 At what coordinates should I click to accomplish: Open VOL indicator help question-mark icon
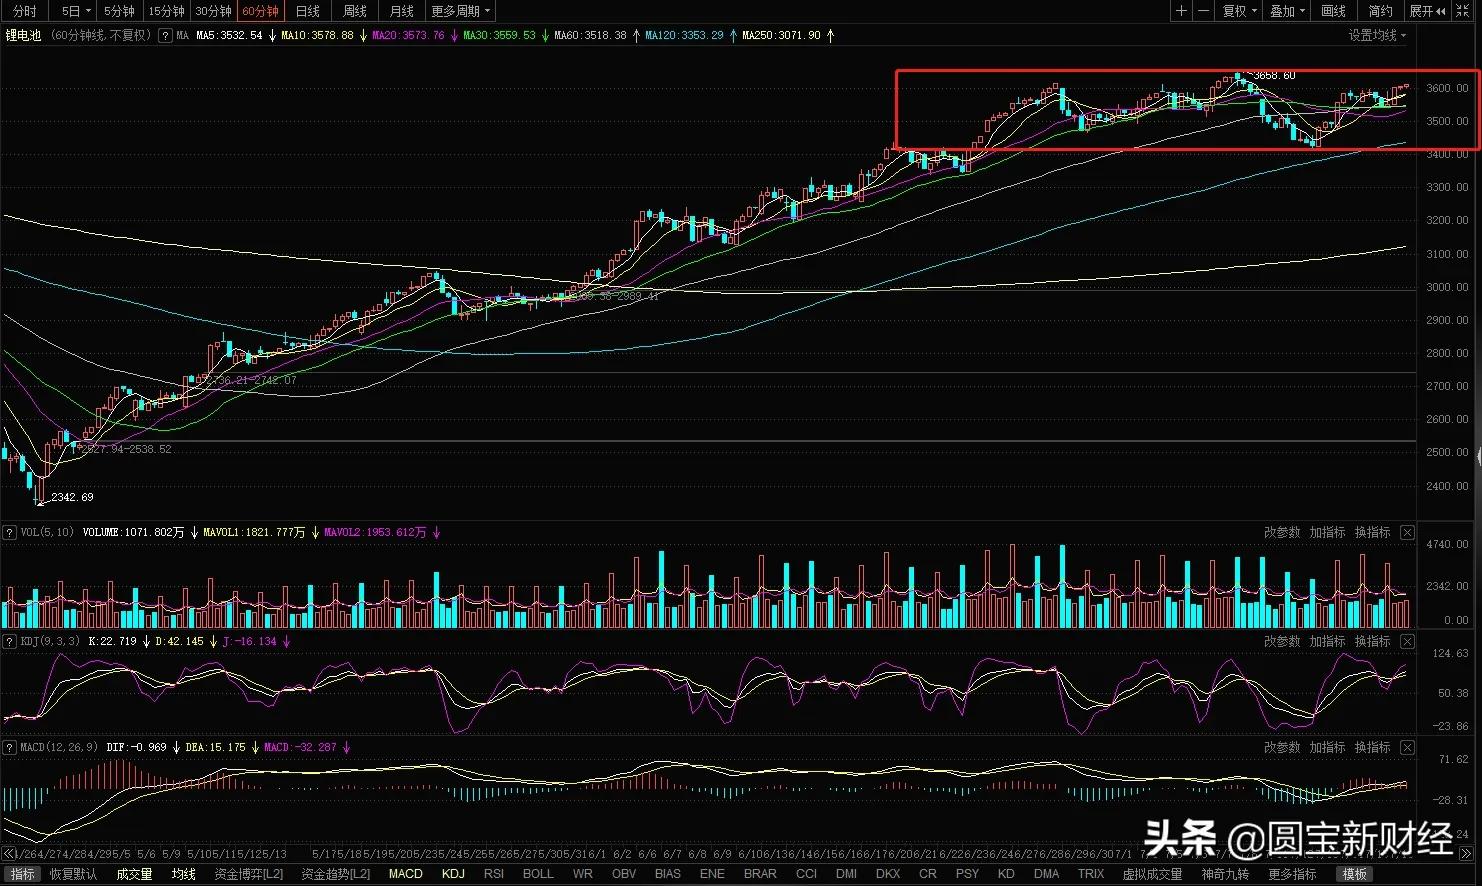pyautogui.click(x=10, y=532)
